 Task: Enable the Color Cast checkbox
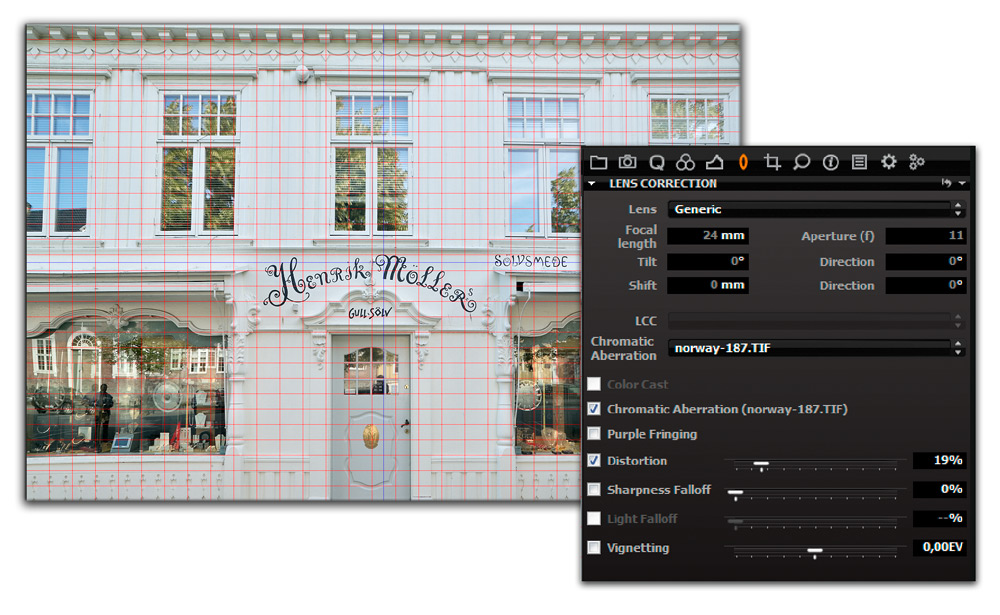[594, 384]
